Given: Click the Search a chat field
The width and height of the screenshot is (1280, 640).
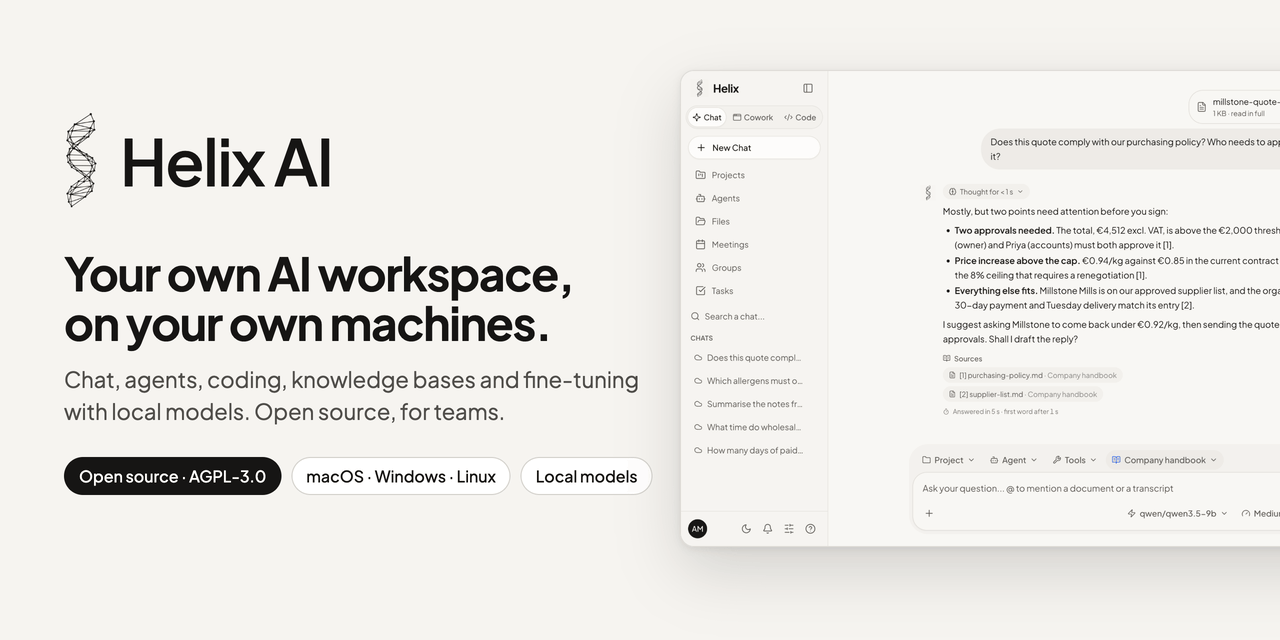Looking at the screenshot, I should click(x=754, y=316).
